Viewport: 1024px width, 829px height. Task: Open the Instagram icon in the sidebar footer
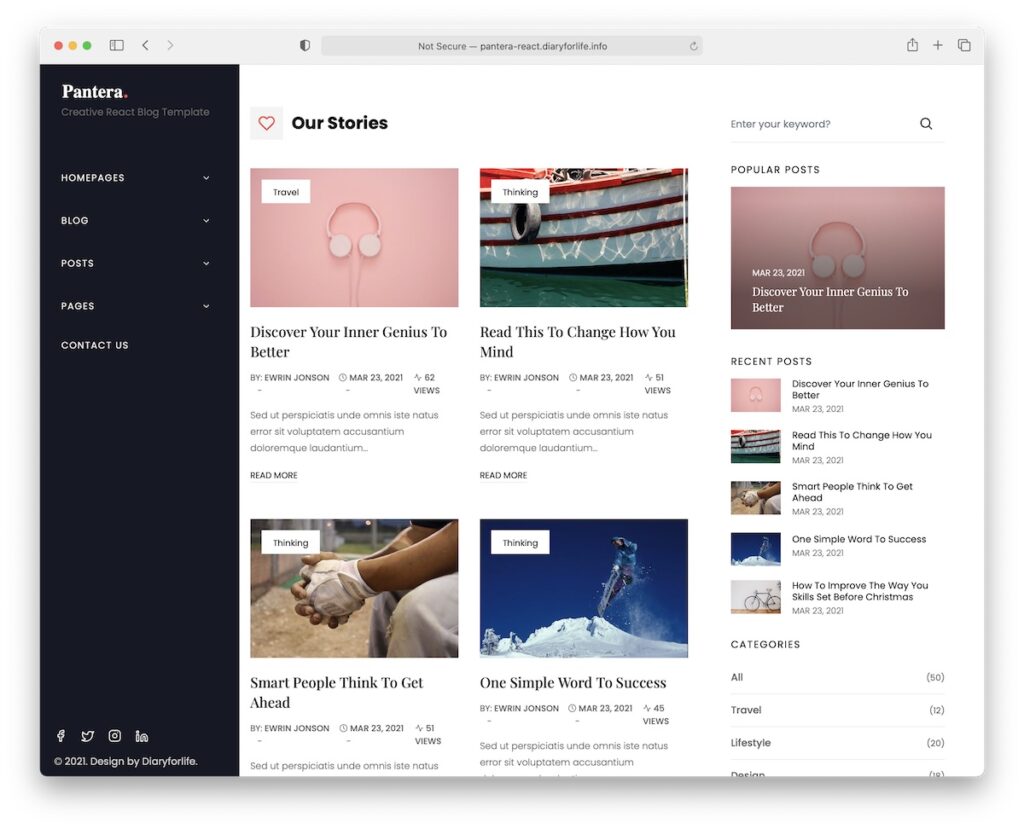tap(114, 735)
